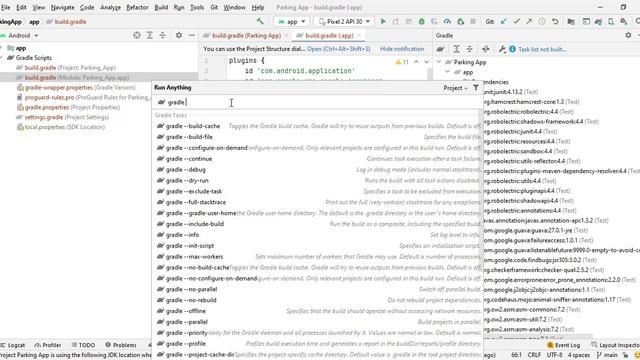Viewport: 640px width, 360px height.
Task: Switch to build.gradle (Parking App) tab
Action: click(x=246, y=36)
